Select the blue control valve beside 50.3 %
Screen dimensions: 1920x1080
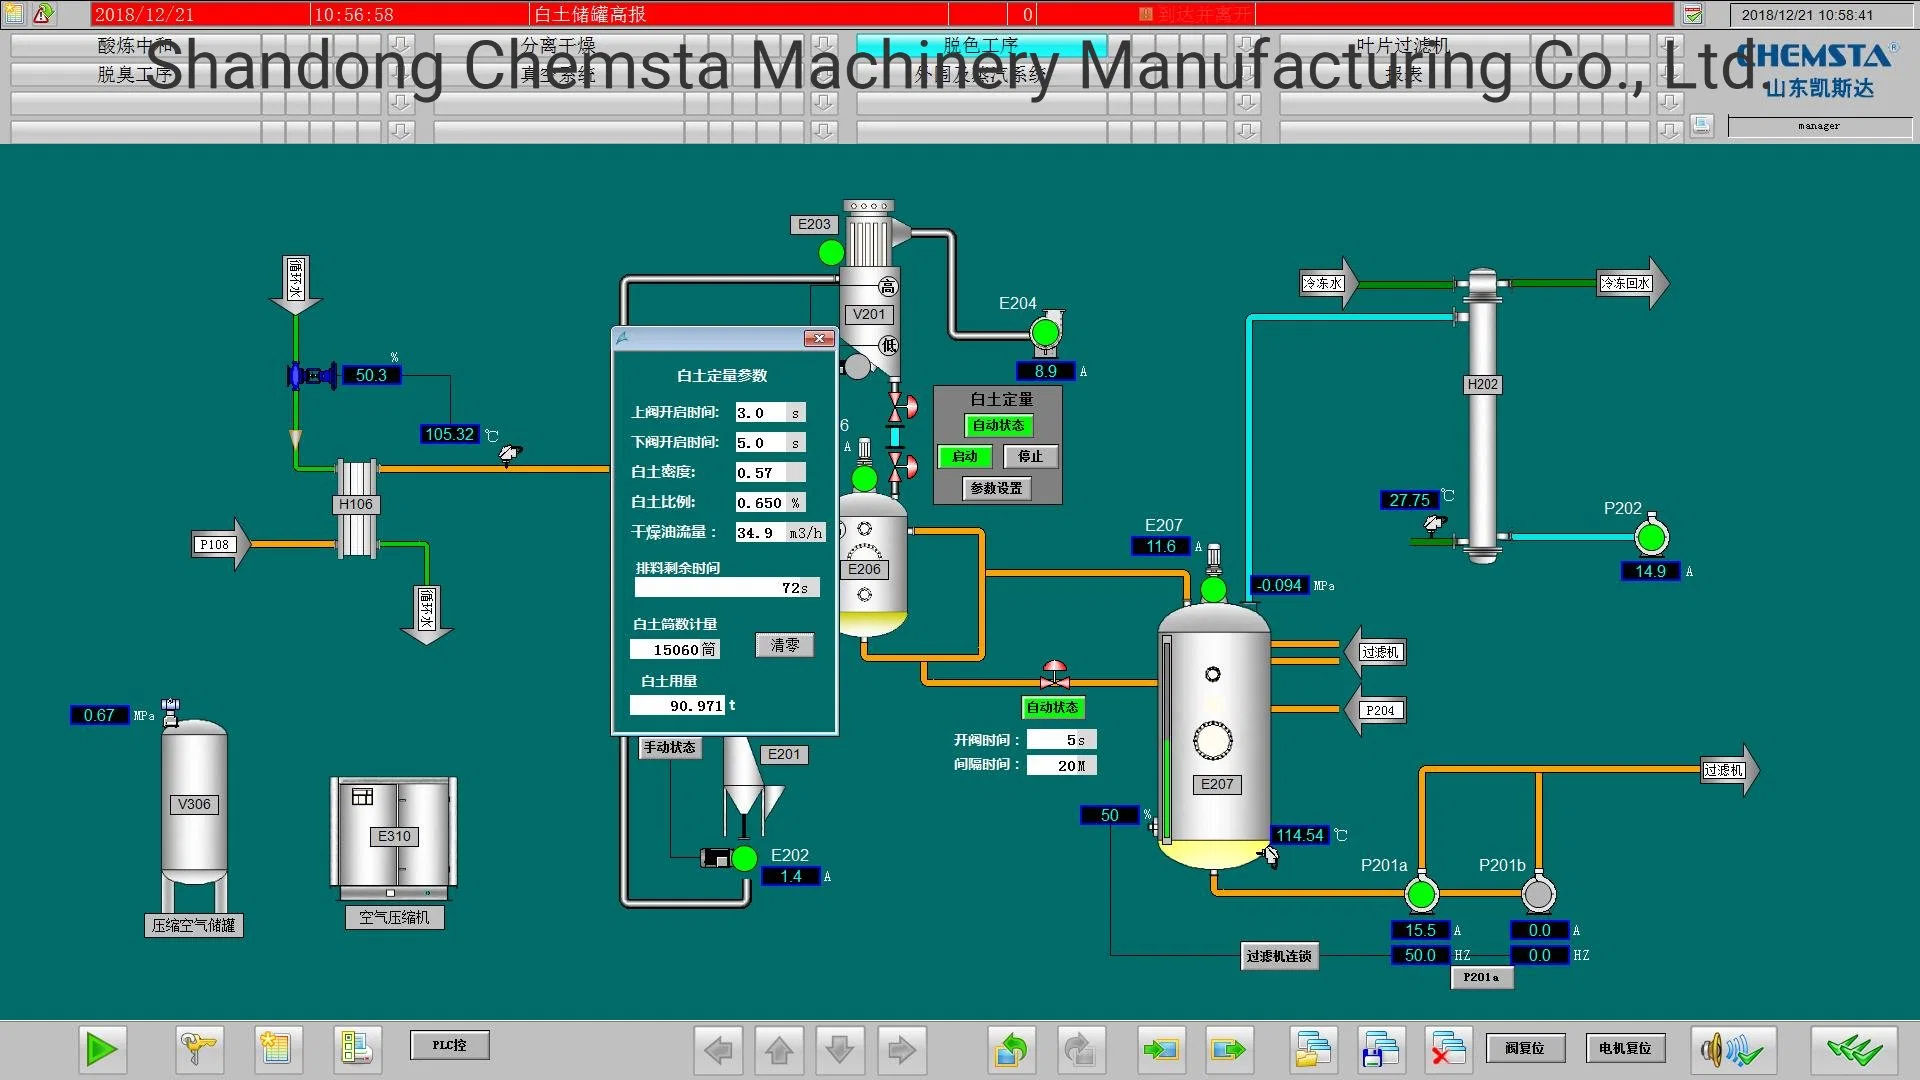pyautogui.click(x=310, y=375)
